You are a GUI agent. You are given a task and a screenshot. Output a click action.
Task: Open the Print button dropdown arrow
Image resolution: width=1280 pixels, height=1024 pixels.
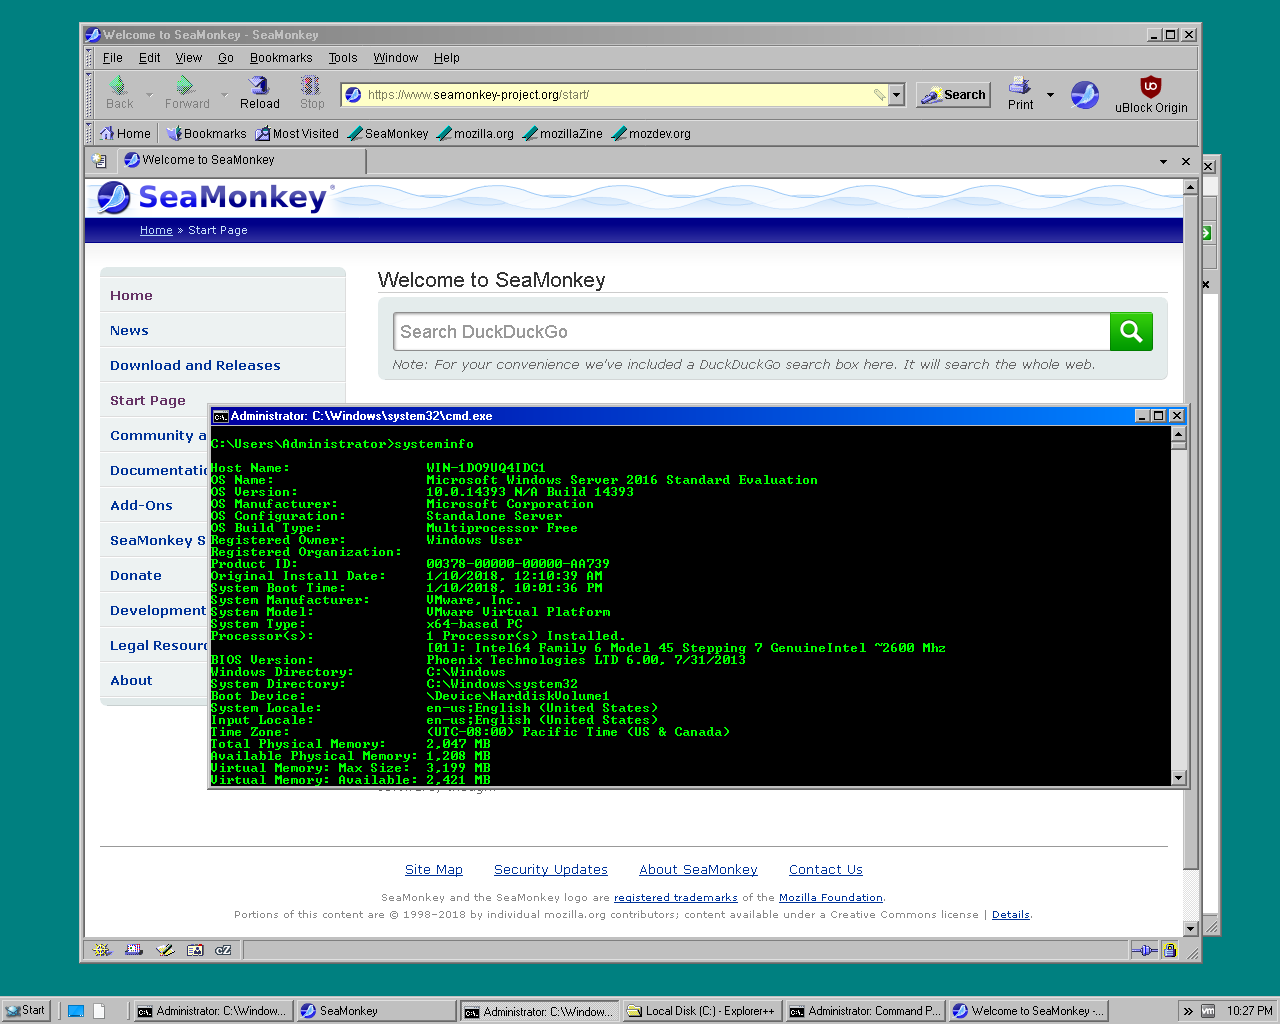1050,95
